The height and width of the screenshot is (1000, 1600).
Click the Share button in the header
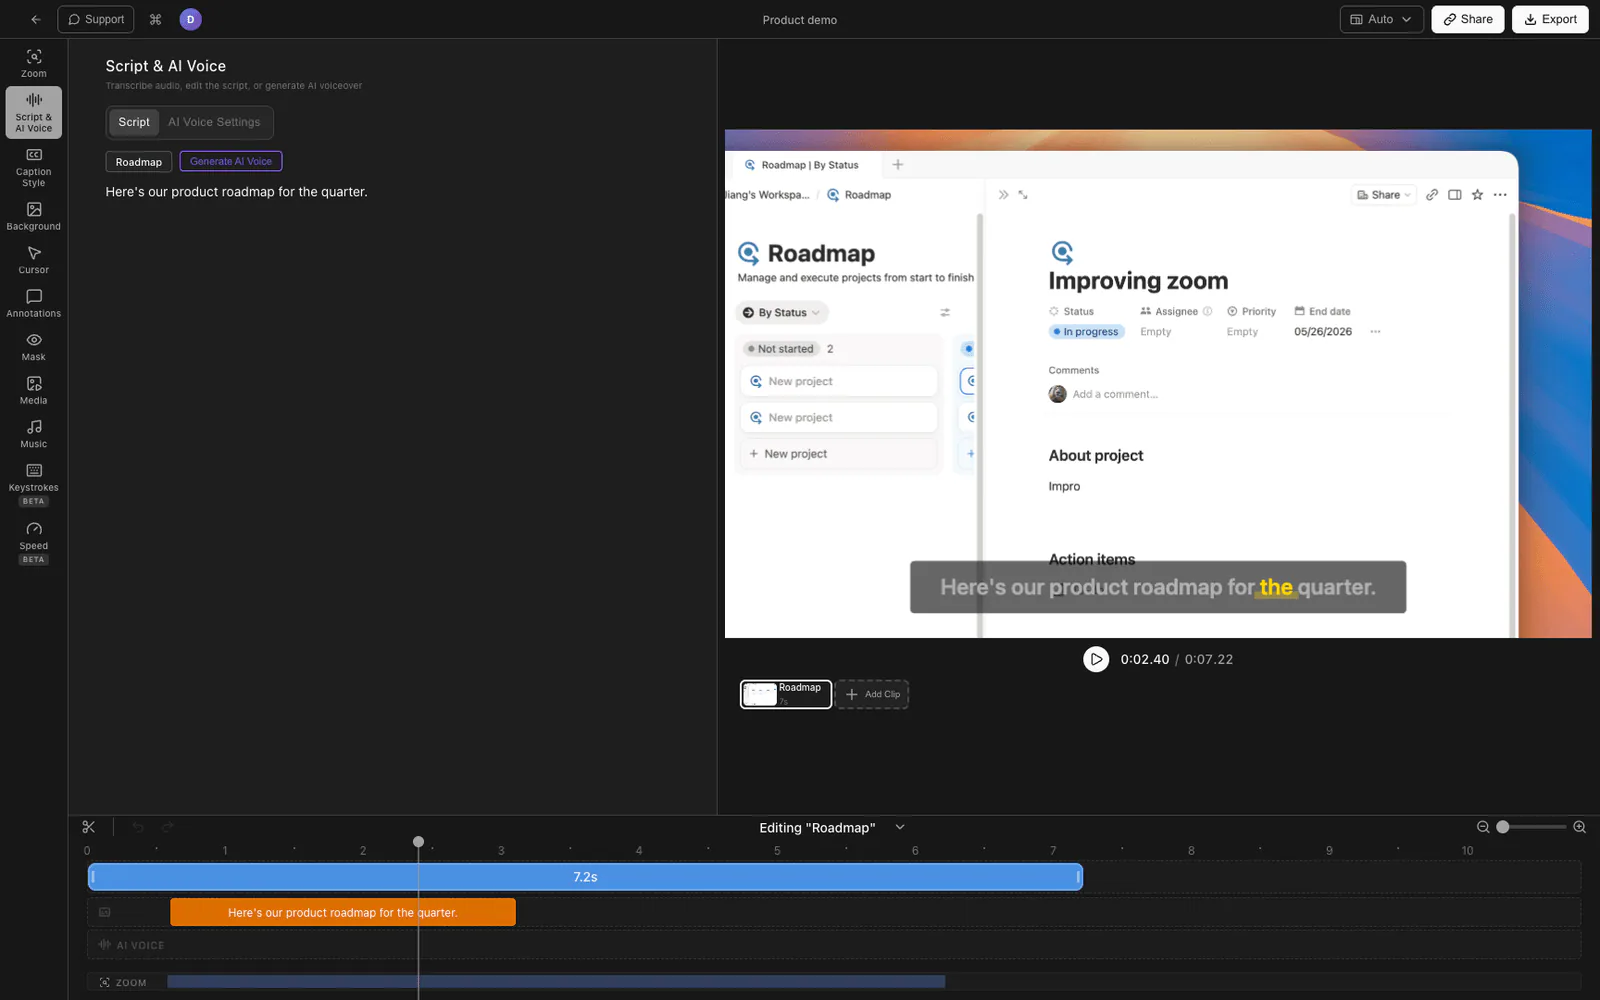[1467, 19]
